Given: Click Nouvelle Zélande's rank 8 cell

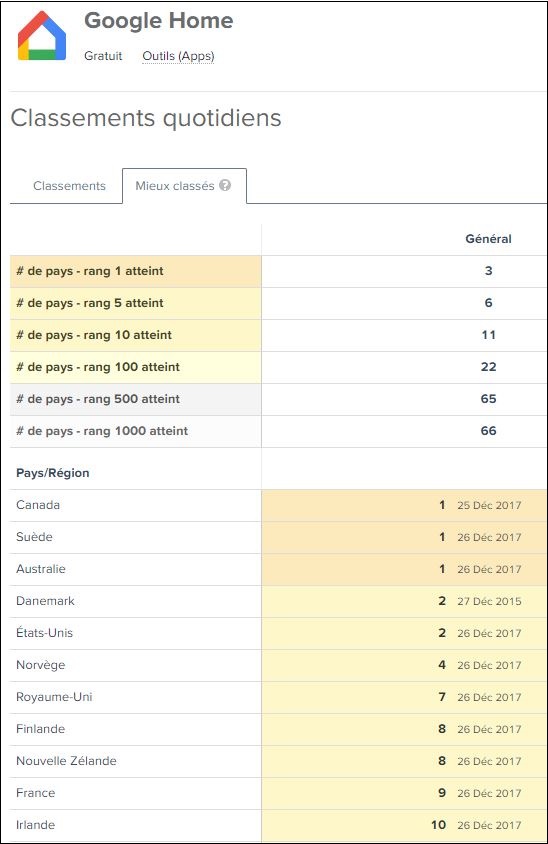Looking at the screenshot, I should tap(404, 761).
